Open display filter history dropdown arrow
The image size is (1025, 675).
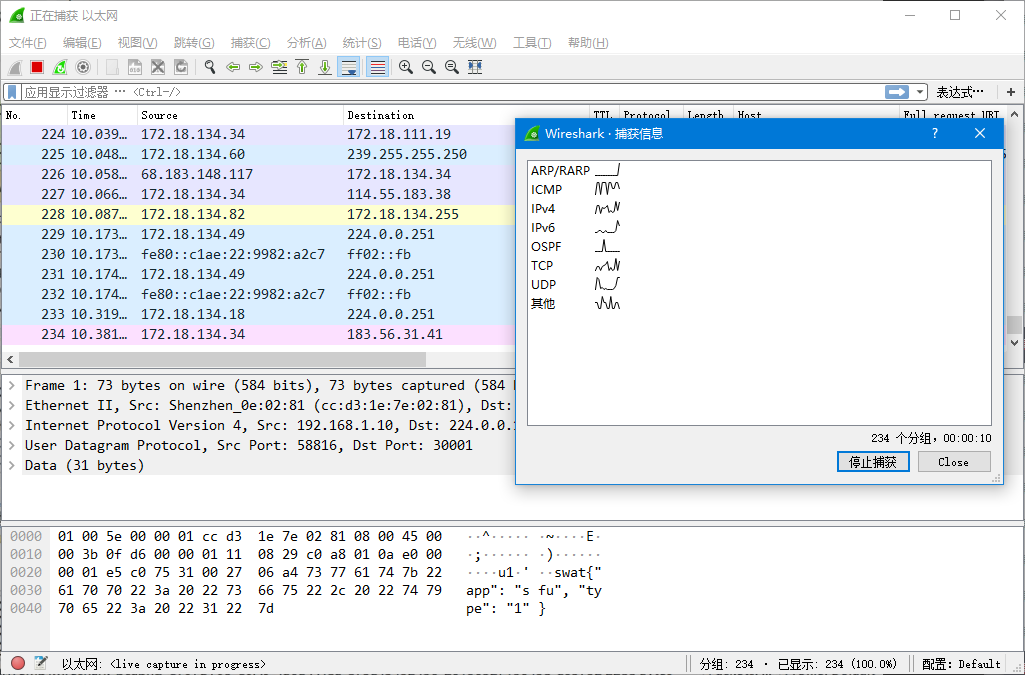[920, 92]
